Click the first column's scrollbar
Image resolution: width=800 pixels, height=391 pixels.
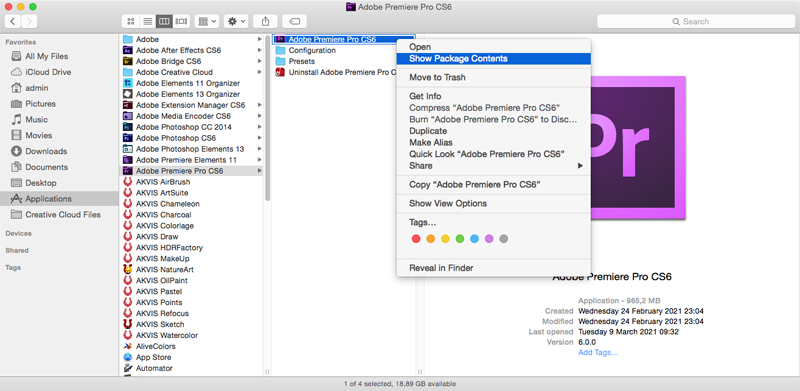267,118
